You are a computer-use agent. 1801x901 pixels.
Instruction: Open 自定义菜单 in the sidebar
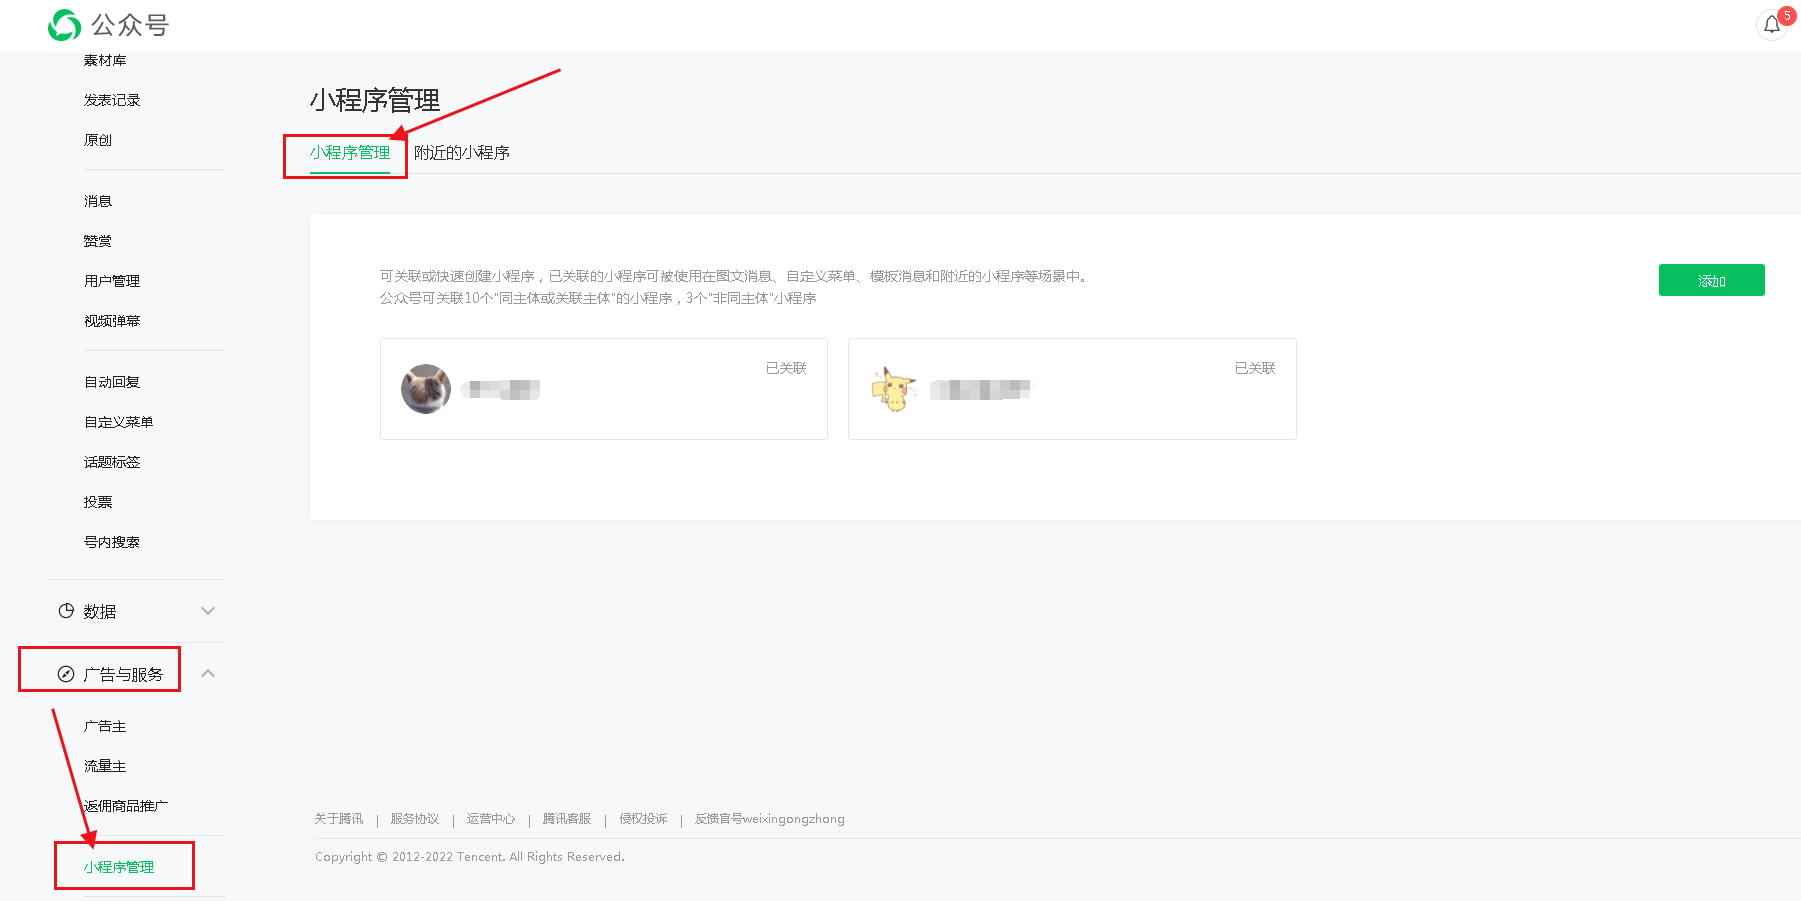(119, 422)
